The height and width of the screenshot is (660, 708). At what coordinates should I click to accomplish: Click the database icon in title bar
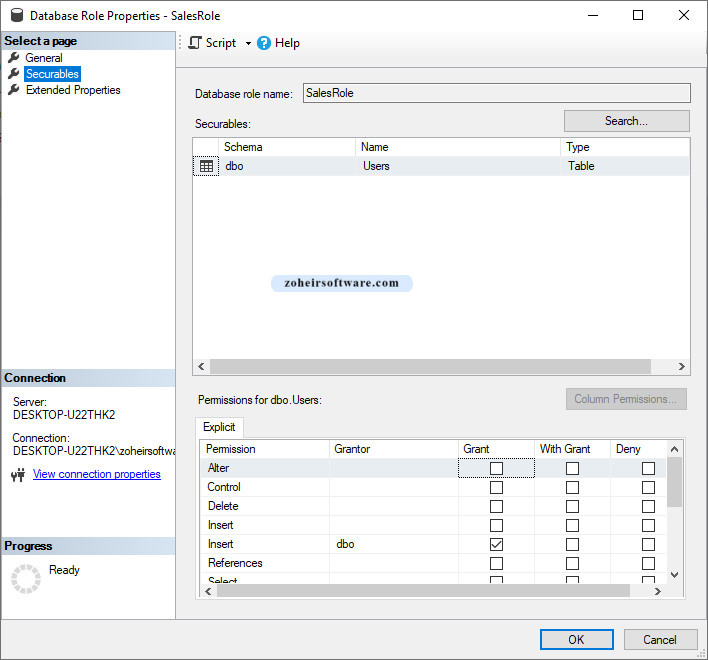coord(17,15)
